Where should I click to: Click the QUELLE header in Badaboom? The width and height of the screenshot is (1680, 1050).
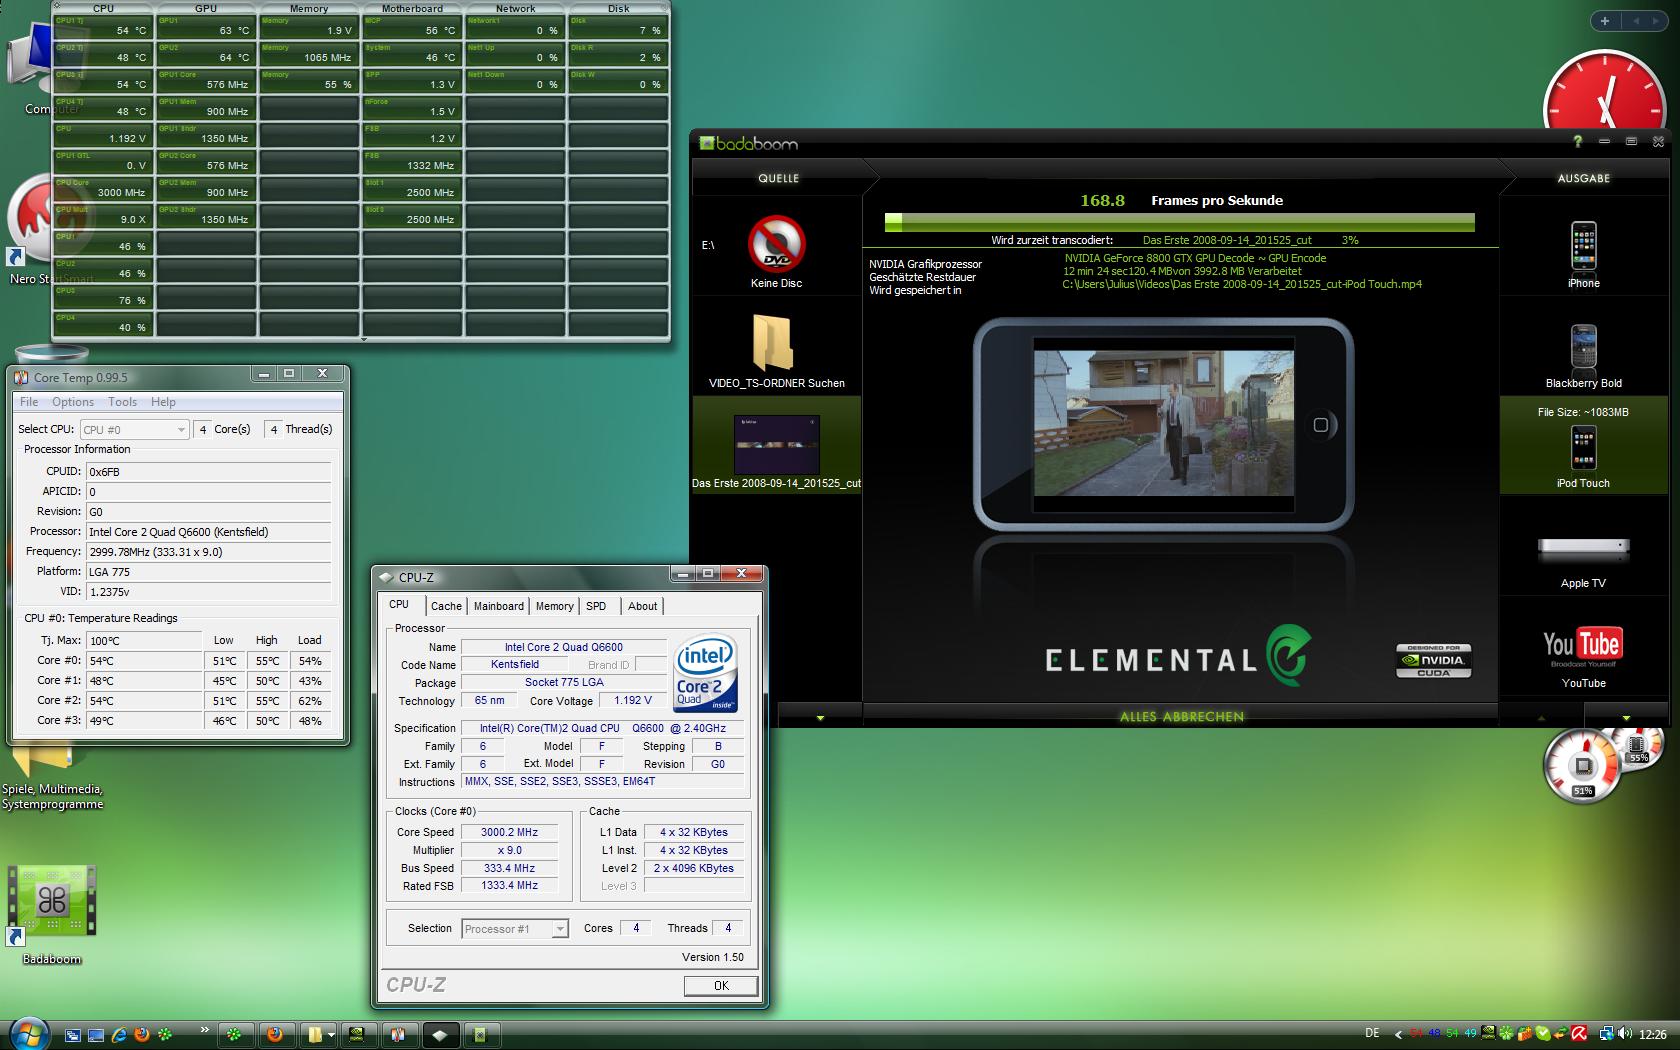778,178
